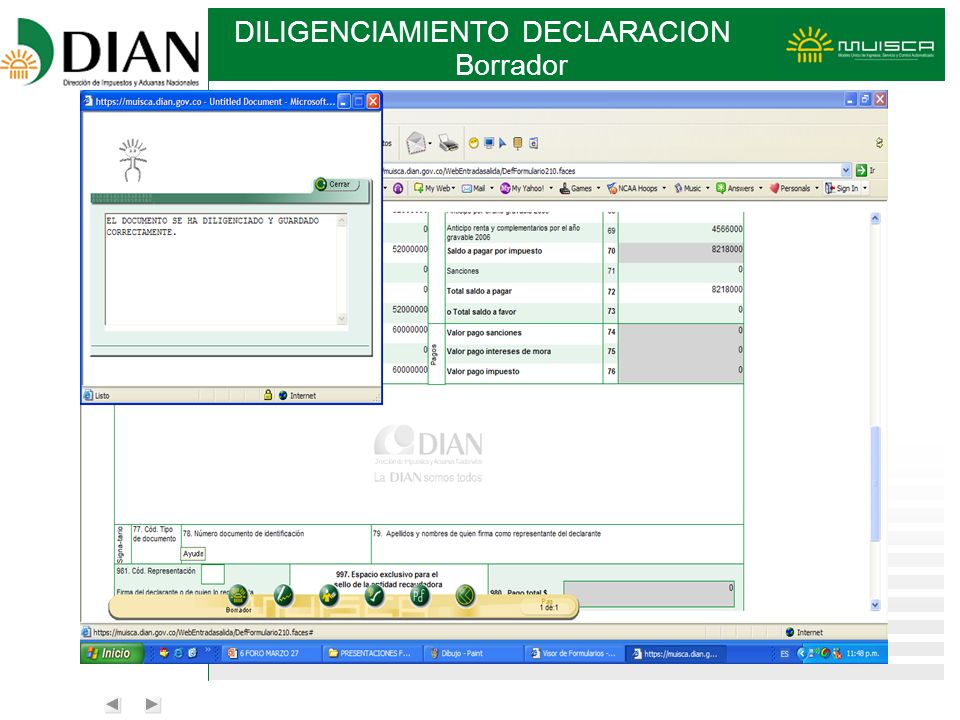Click the person icon in MUISCA bar
The width and height of the screenshot is (960, 720).
(329, 595)
